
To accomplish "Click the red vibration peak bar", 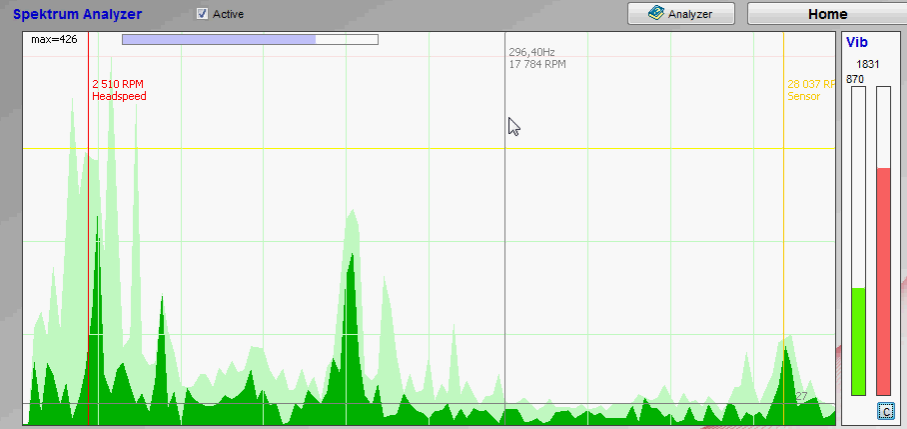I will pos(883,280).
